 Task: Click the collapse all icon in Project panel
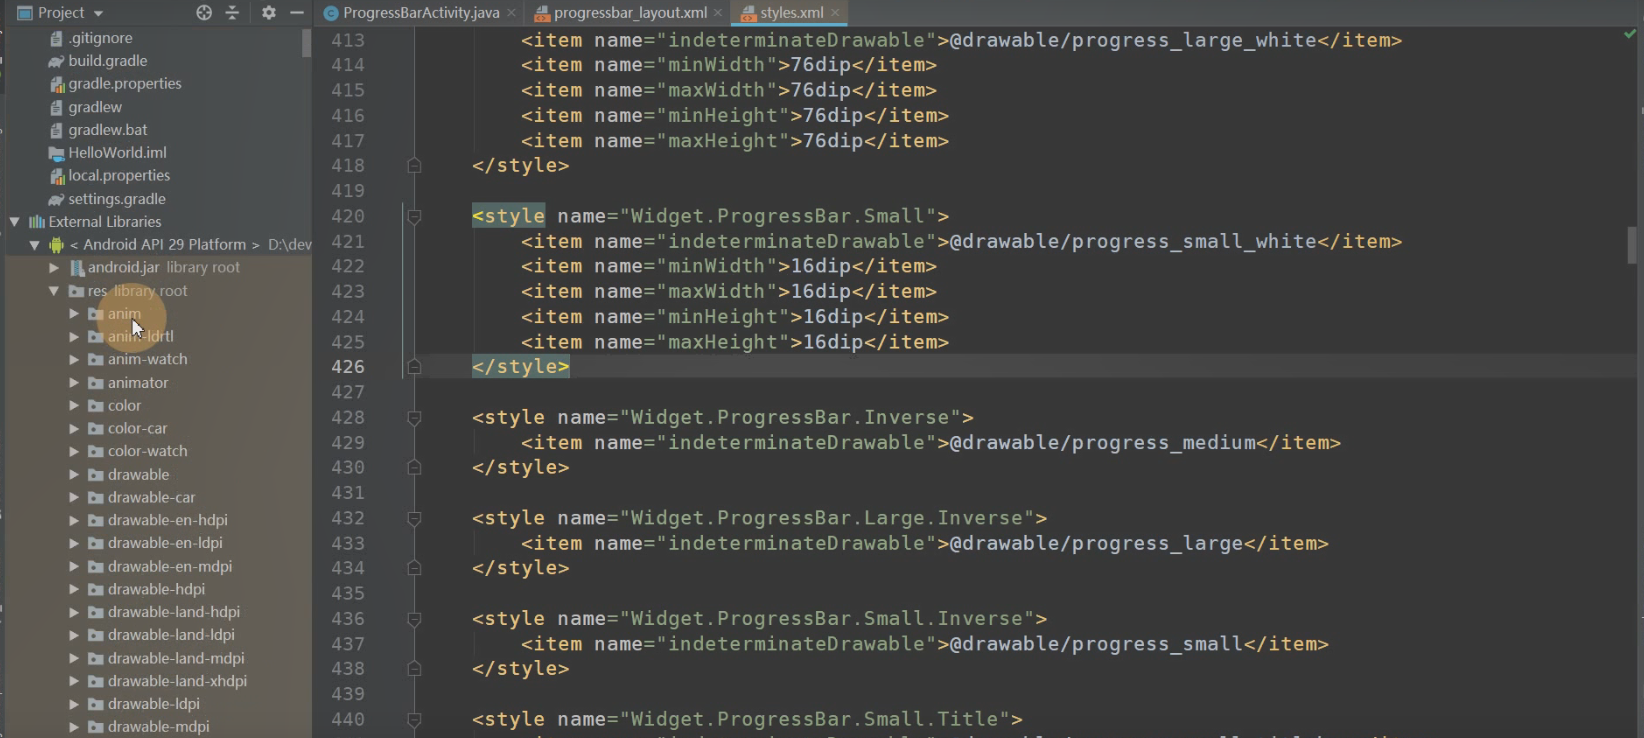pyautogui.click(x=232, y=13)
